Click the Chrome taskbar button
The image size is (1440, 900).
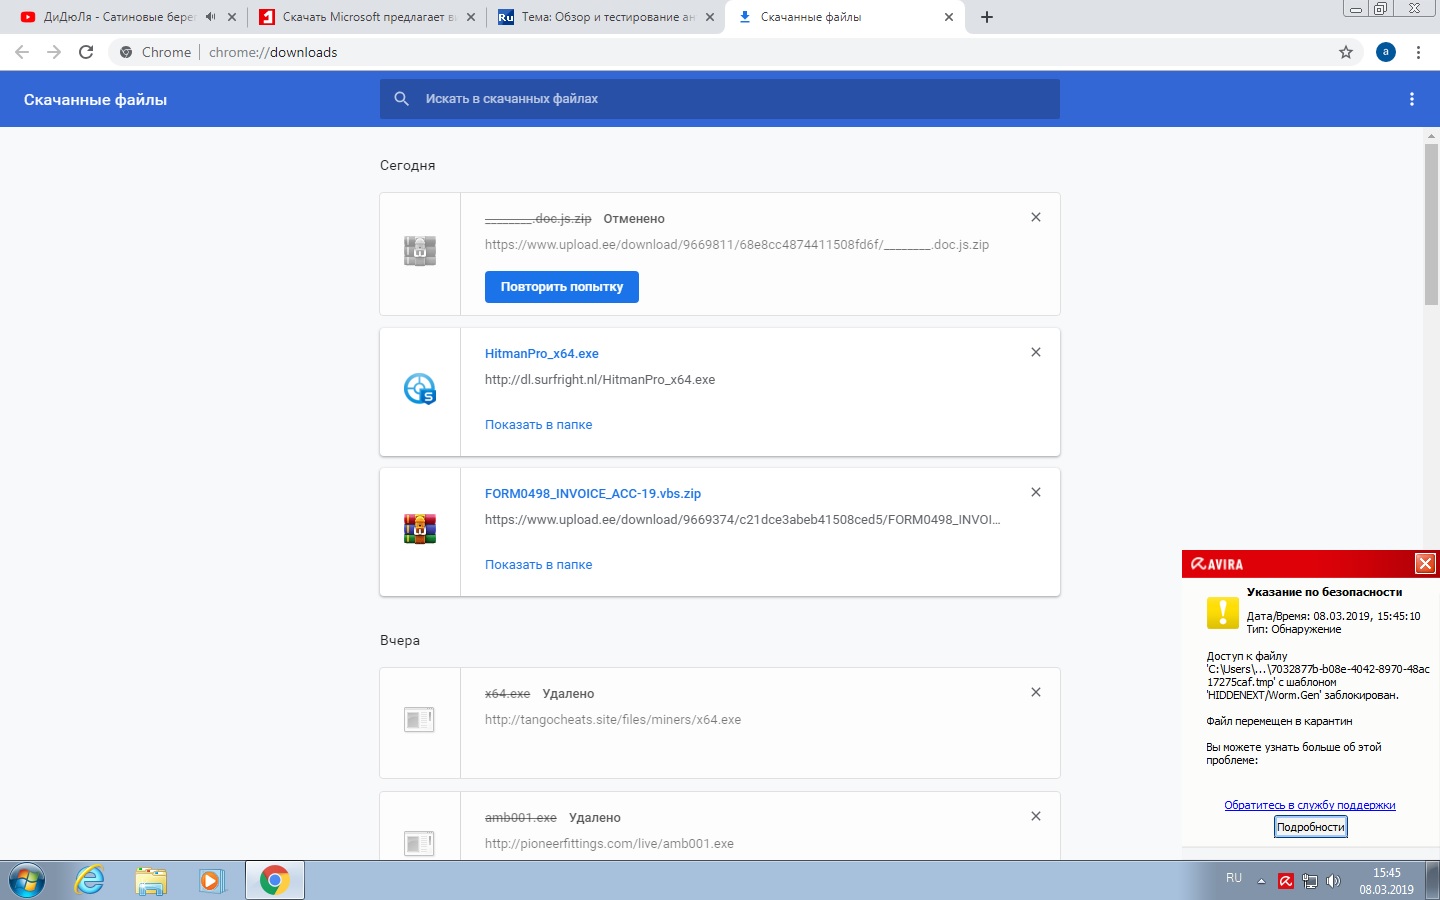[x=275, y=881]
